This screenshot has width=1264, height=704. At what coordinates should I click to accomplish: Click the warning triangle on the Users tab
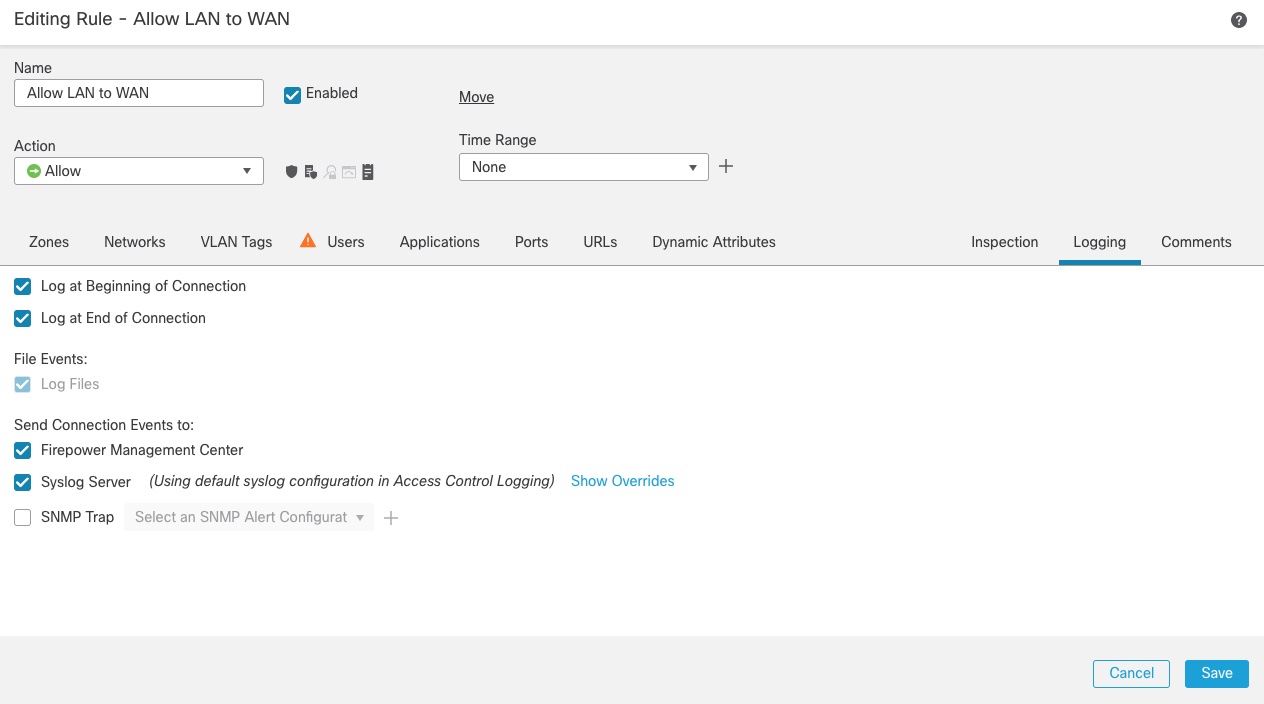click(x=307, y=240)
